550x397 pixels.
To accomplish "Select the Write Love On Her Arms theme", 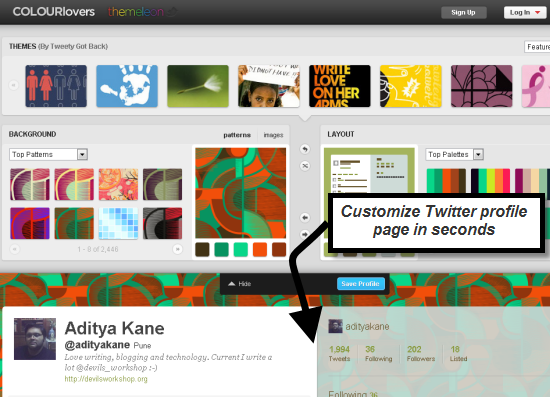I will click(x=340, y=86).
